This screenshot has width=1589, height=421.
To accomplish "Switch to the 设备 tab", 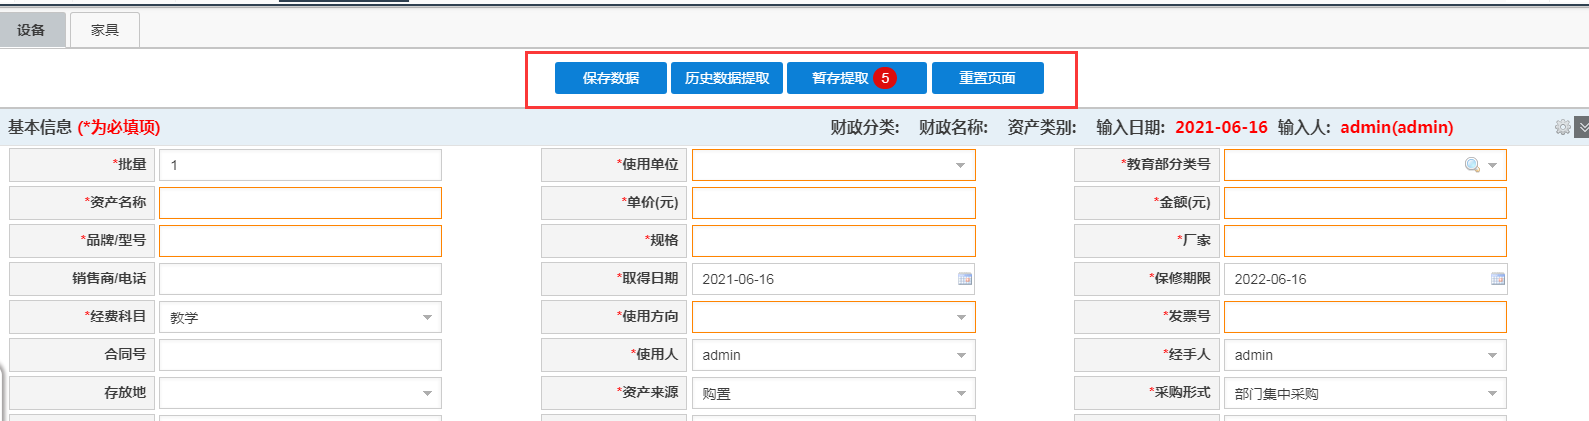I will point(32,30).
